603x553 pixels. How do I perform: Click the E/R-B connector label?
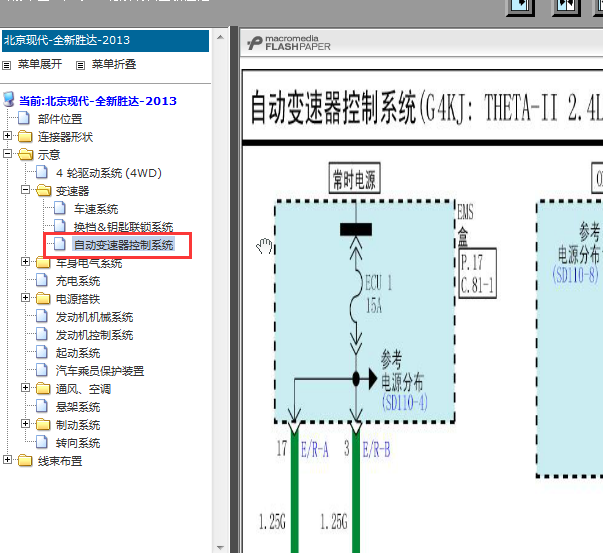(x=376, y=450)
